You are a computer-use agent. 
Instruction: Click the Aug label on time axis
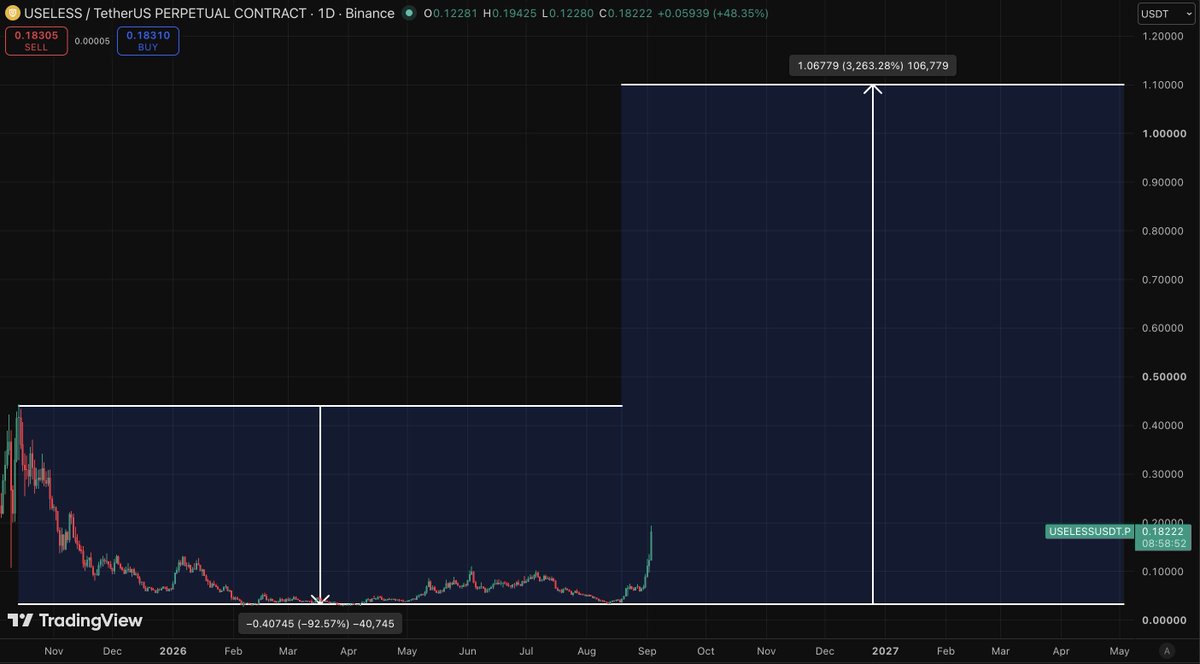point(587,650)
